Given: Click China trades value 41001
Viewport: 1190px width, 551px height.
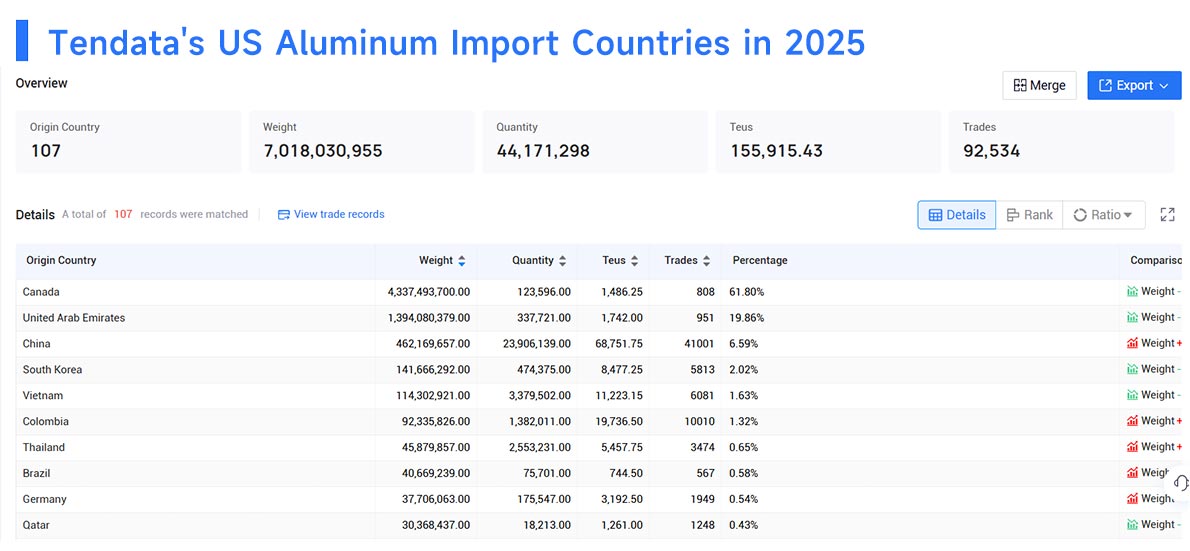Looking at the screenshot, I should pyautogui.click(x=698, y=343).
